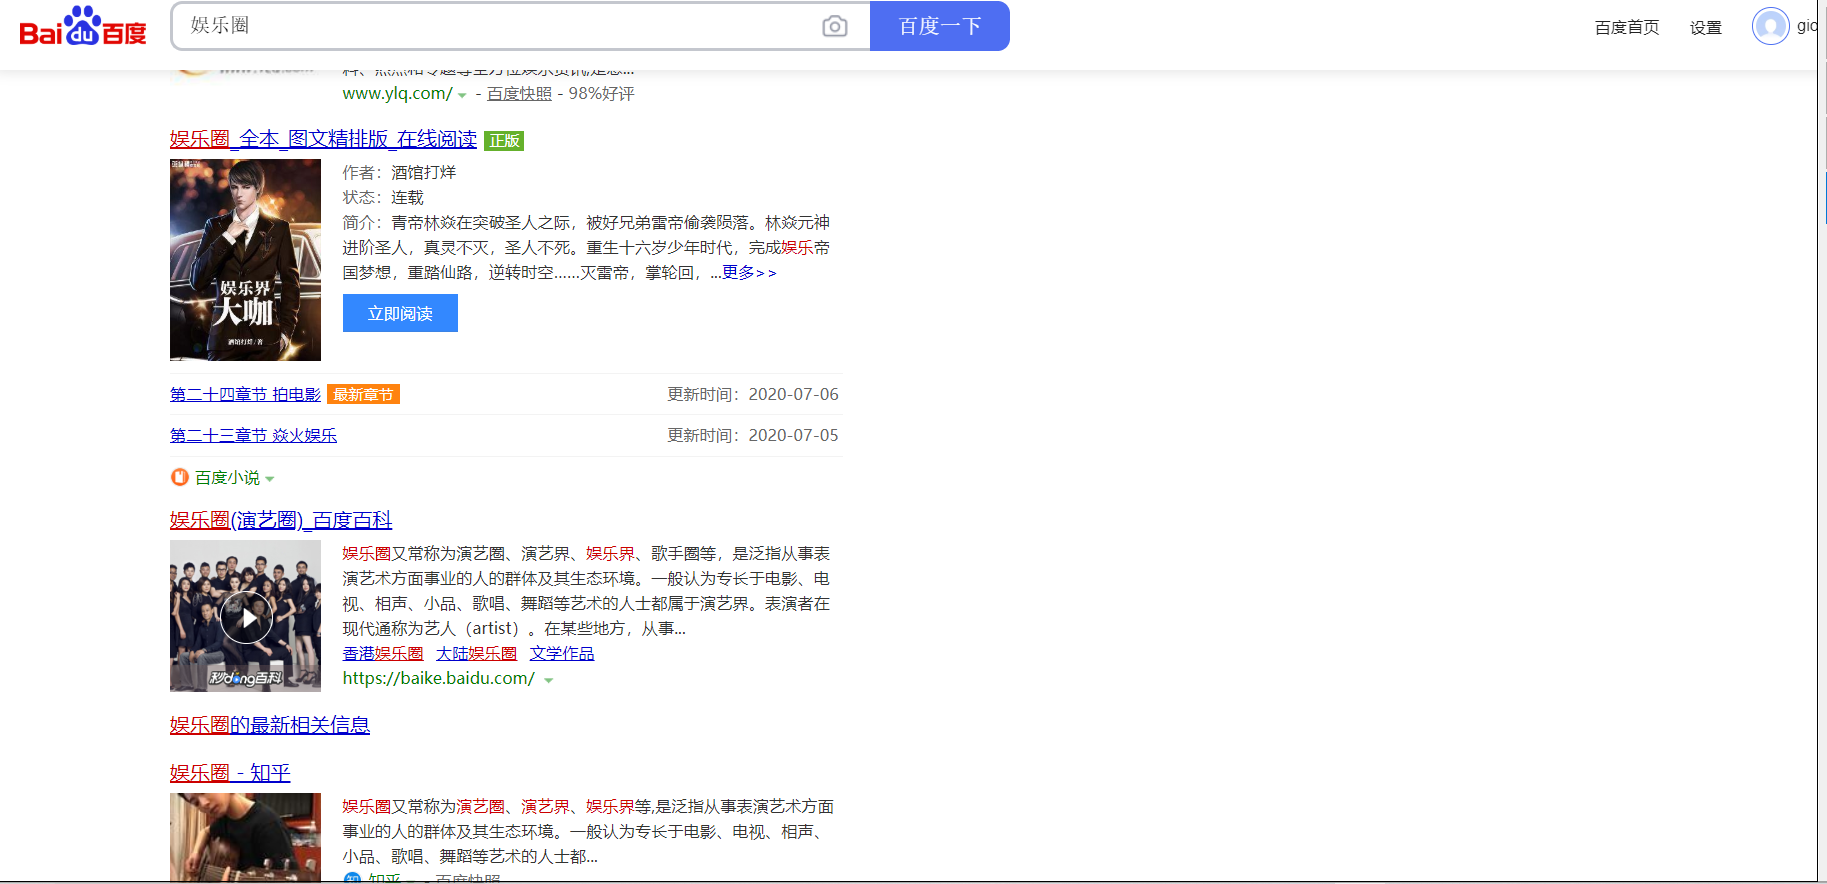This screenshot has width=1827, height=884.
Task: Click update date 2020-07-06
Action: 793,394
